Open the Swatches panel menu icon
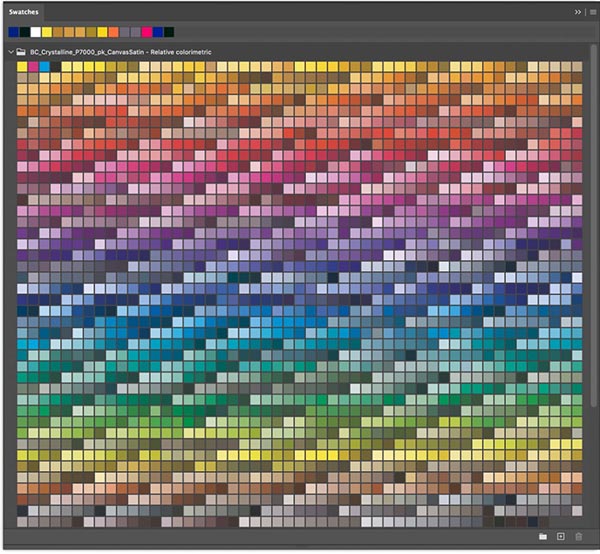600x554 pixels. (593, 12)
